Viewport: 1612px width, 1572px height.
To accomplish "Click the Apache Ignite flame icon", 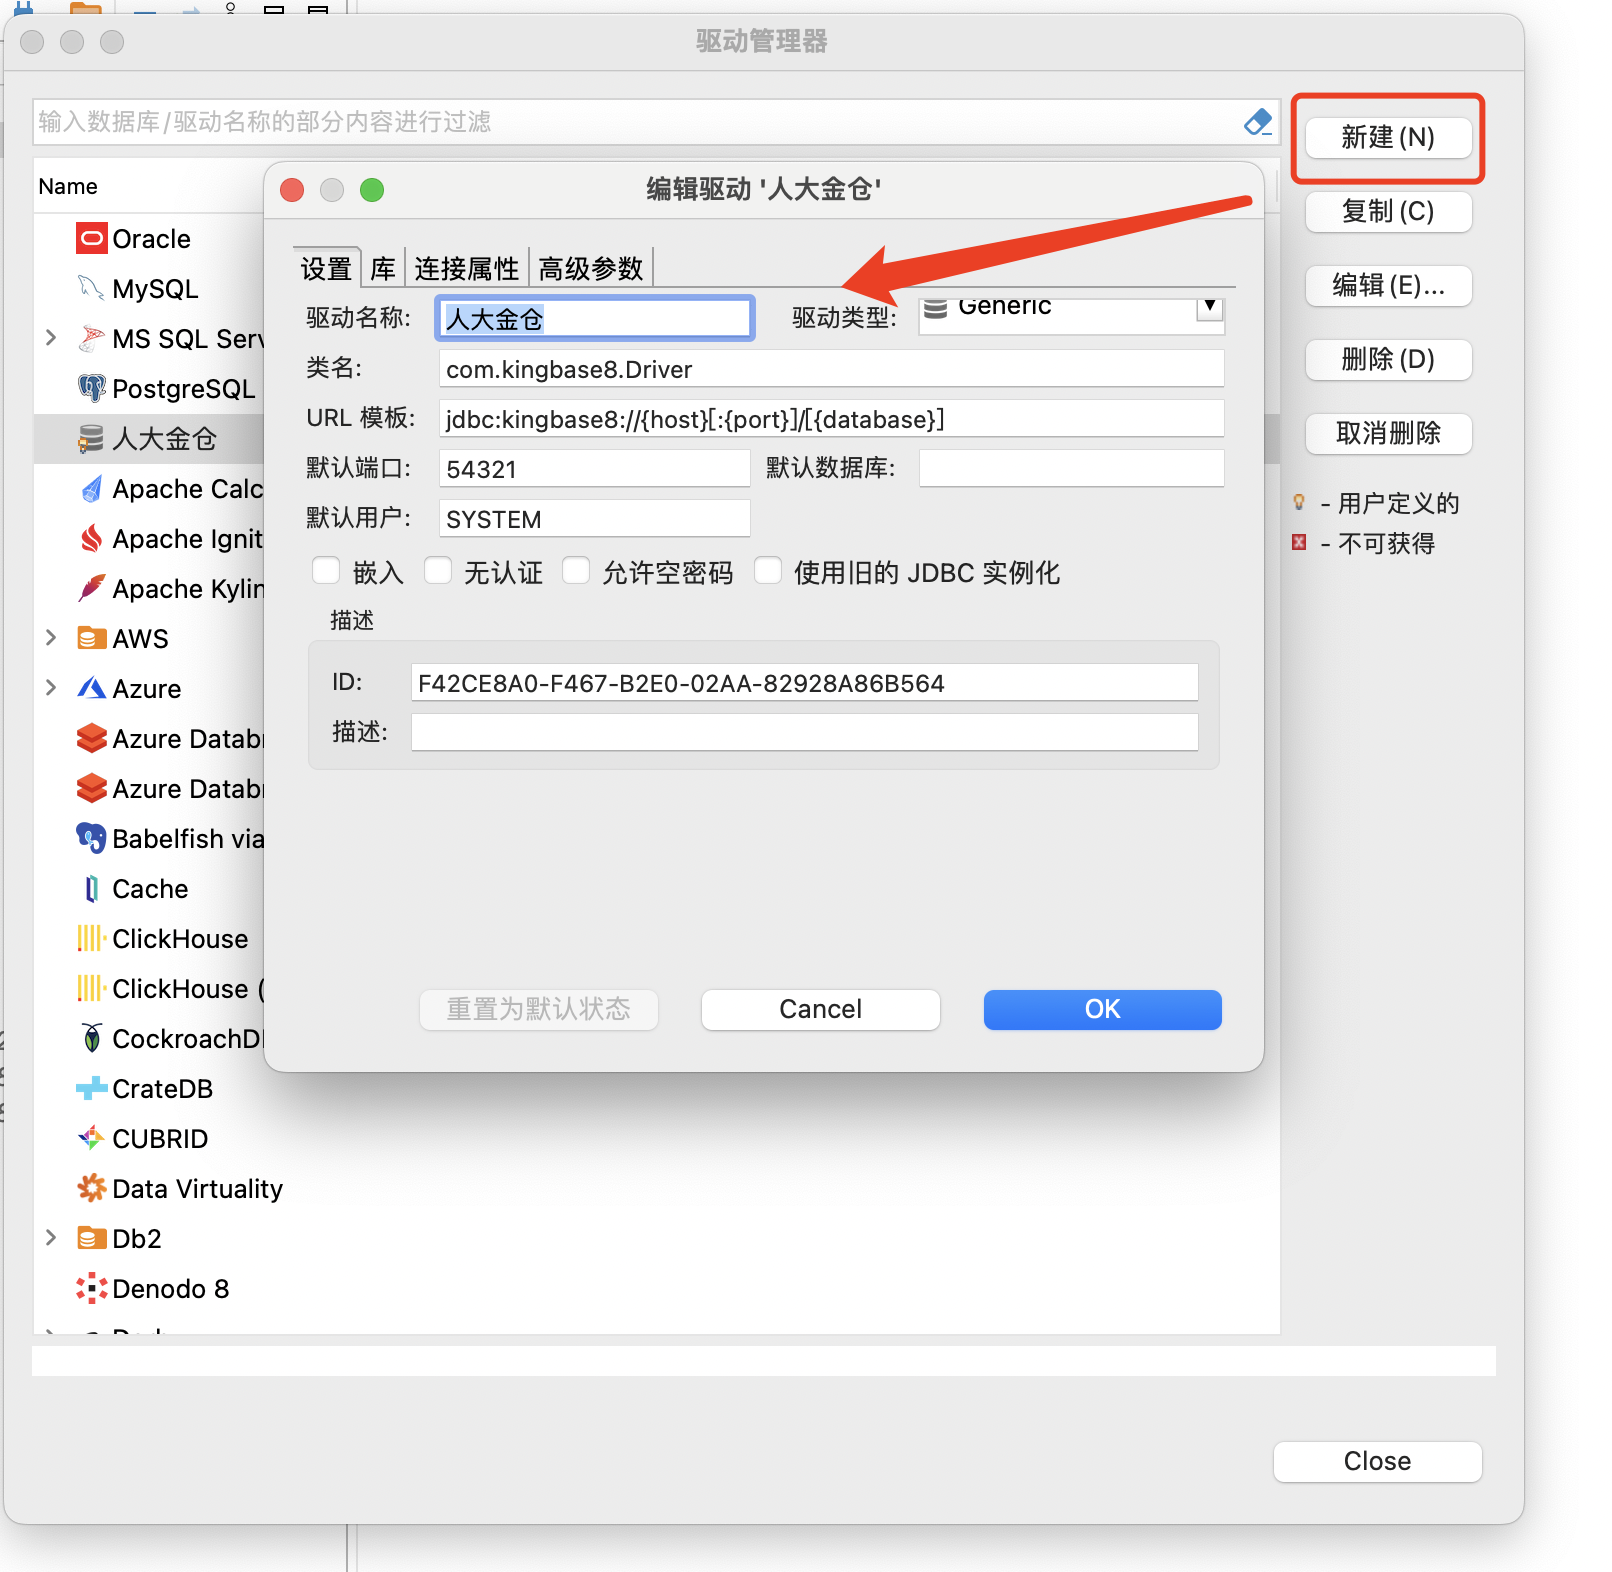I will point(91,539).
